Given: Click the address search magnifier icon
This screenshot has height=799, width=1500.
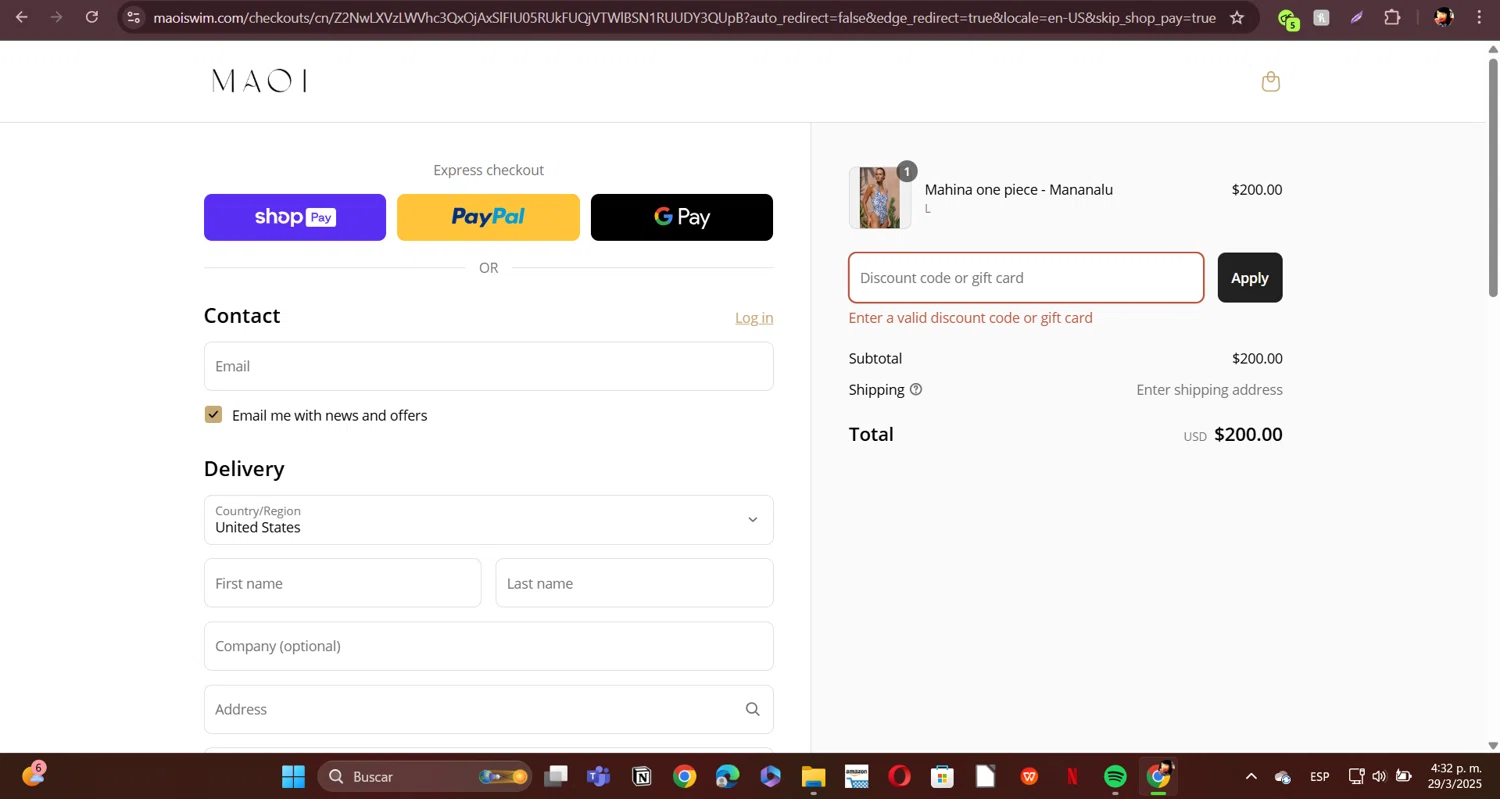Looking at the screenshot, I should click(x=753, y=709).
